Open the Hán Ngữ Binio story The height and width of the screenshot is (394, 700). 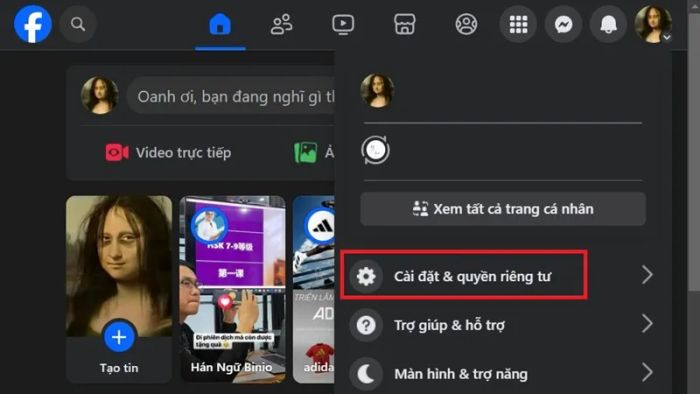pos(232,289)
